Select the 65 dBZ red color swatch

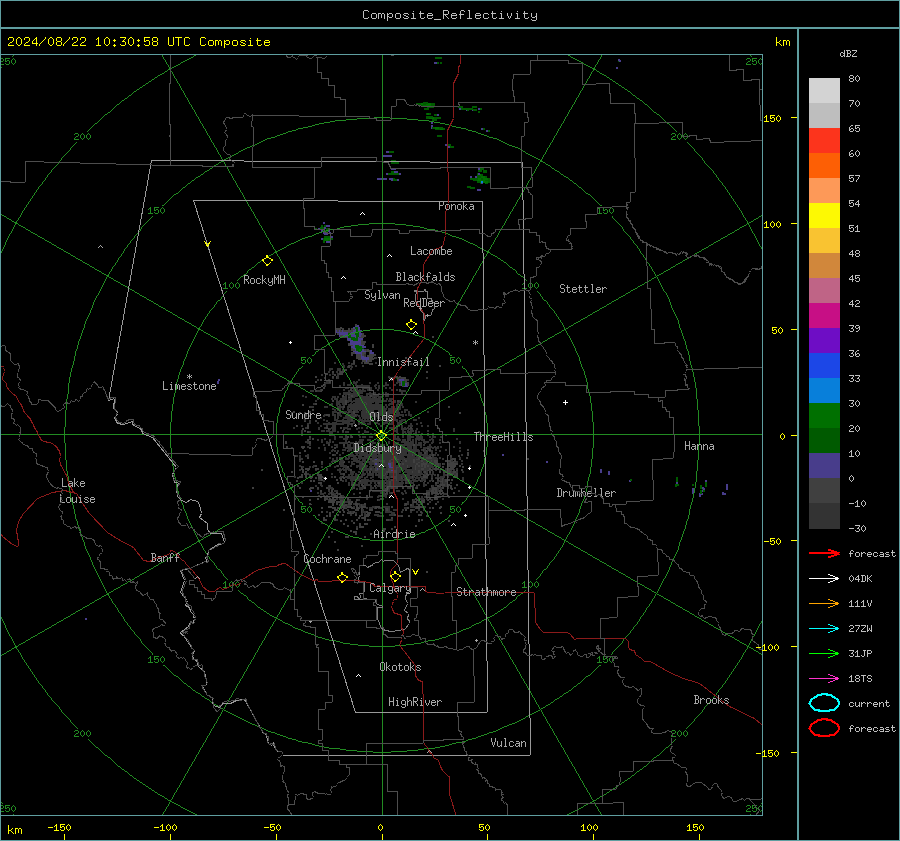tap(824, 140)
